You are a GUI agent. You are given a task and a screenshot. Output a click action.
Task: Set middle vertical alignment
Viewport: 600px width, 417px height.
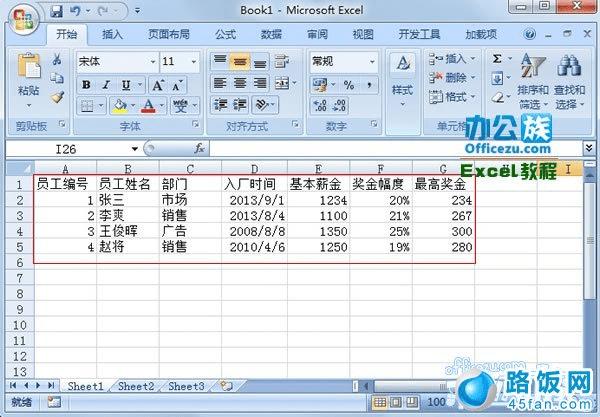240,61
